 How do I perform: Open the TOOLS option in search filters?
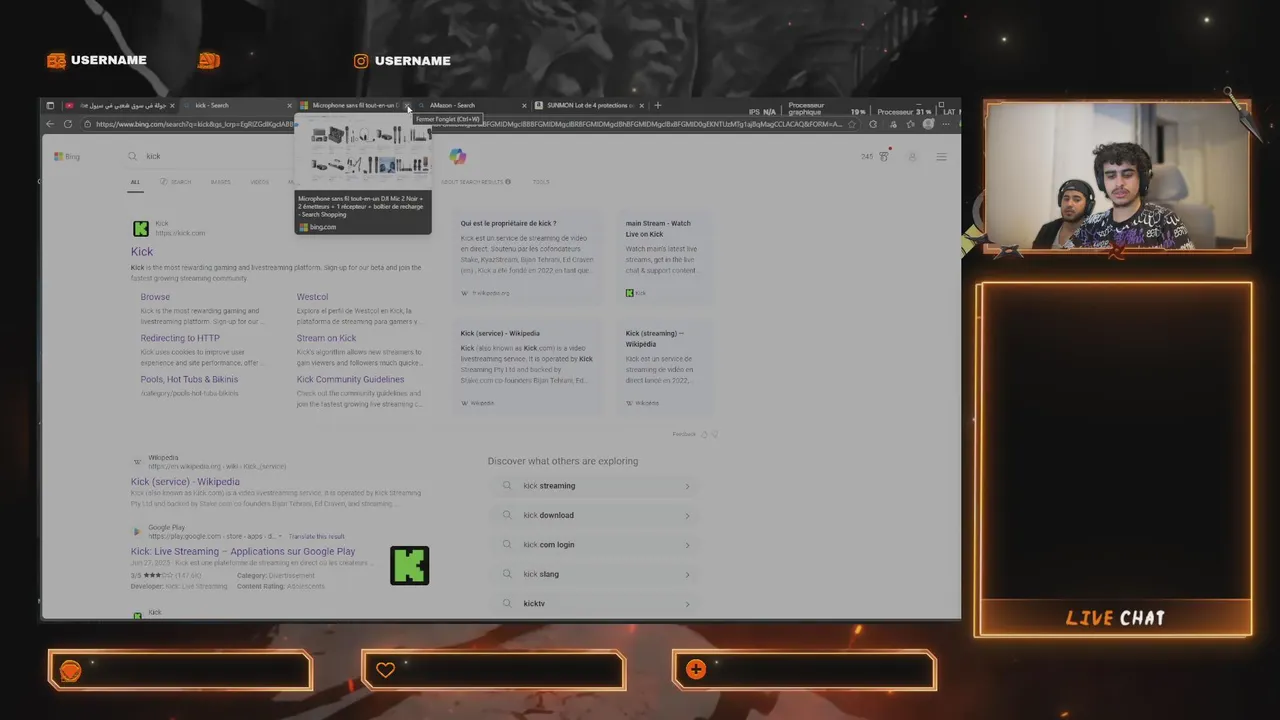[541, 182]
